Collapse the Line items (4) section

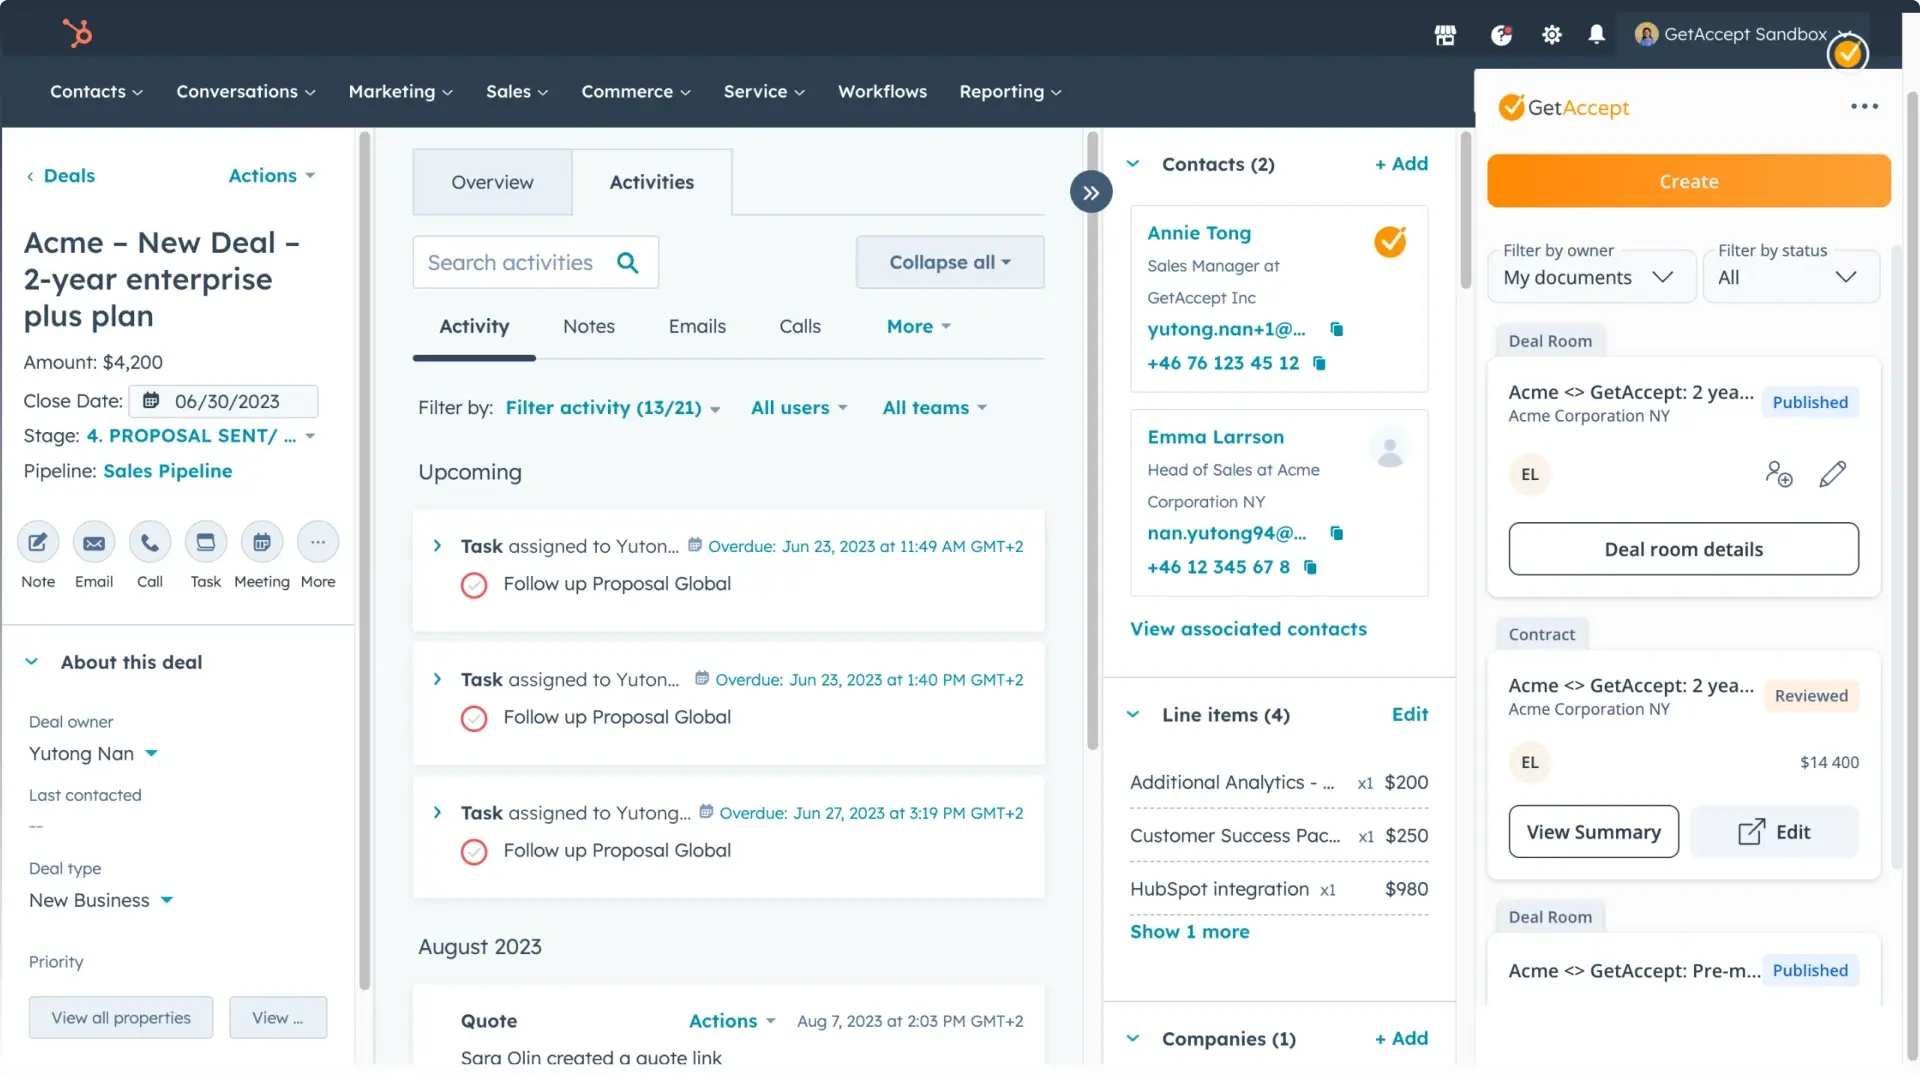click(x=1133, y=715)
